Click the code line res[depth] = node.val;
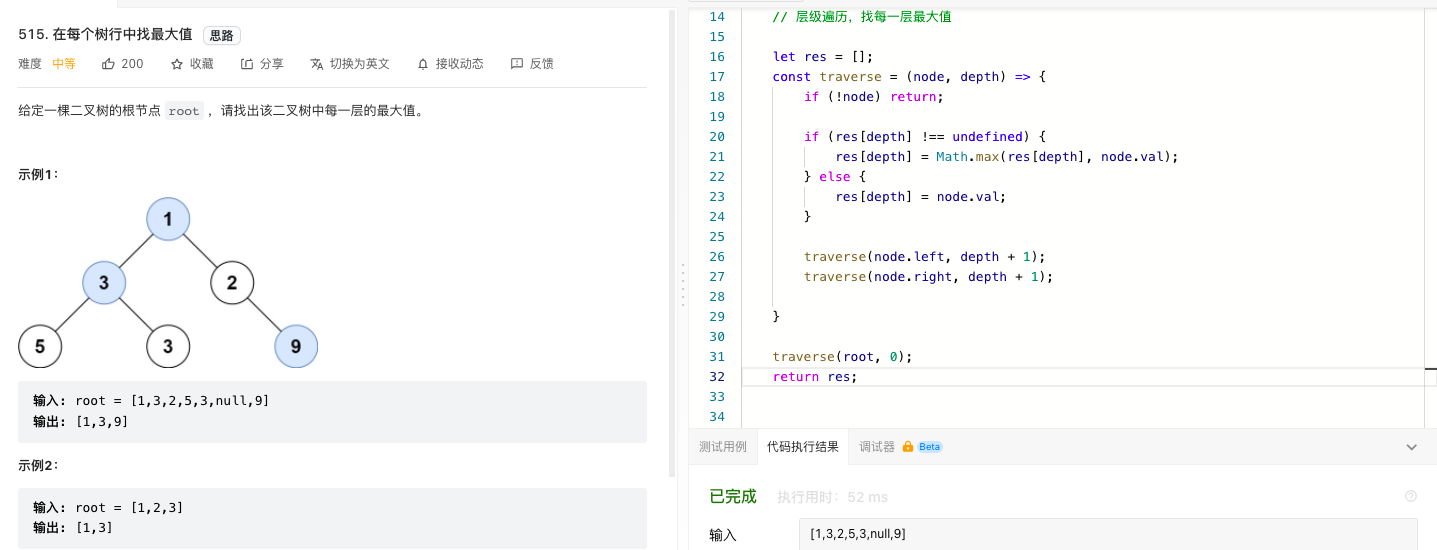The width and height of the screenshot is (1437, 550). (920, 197)
